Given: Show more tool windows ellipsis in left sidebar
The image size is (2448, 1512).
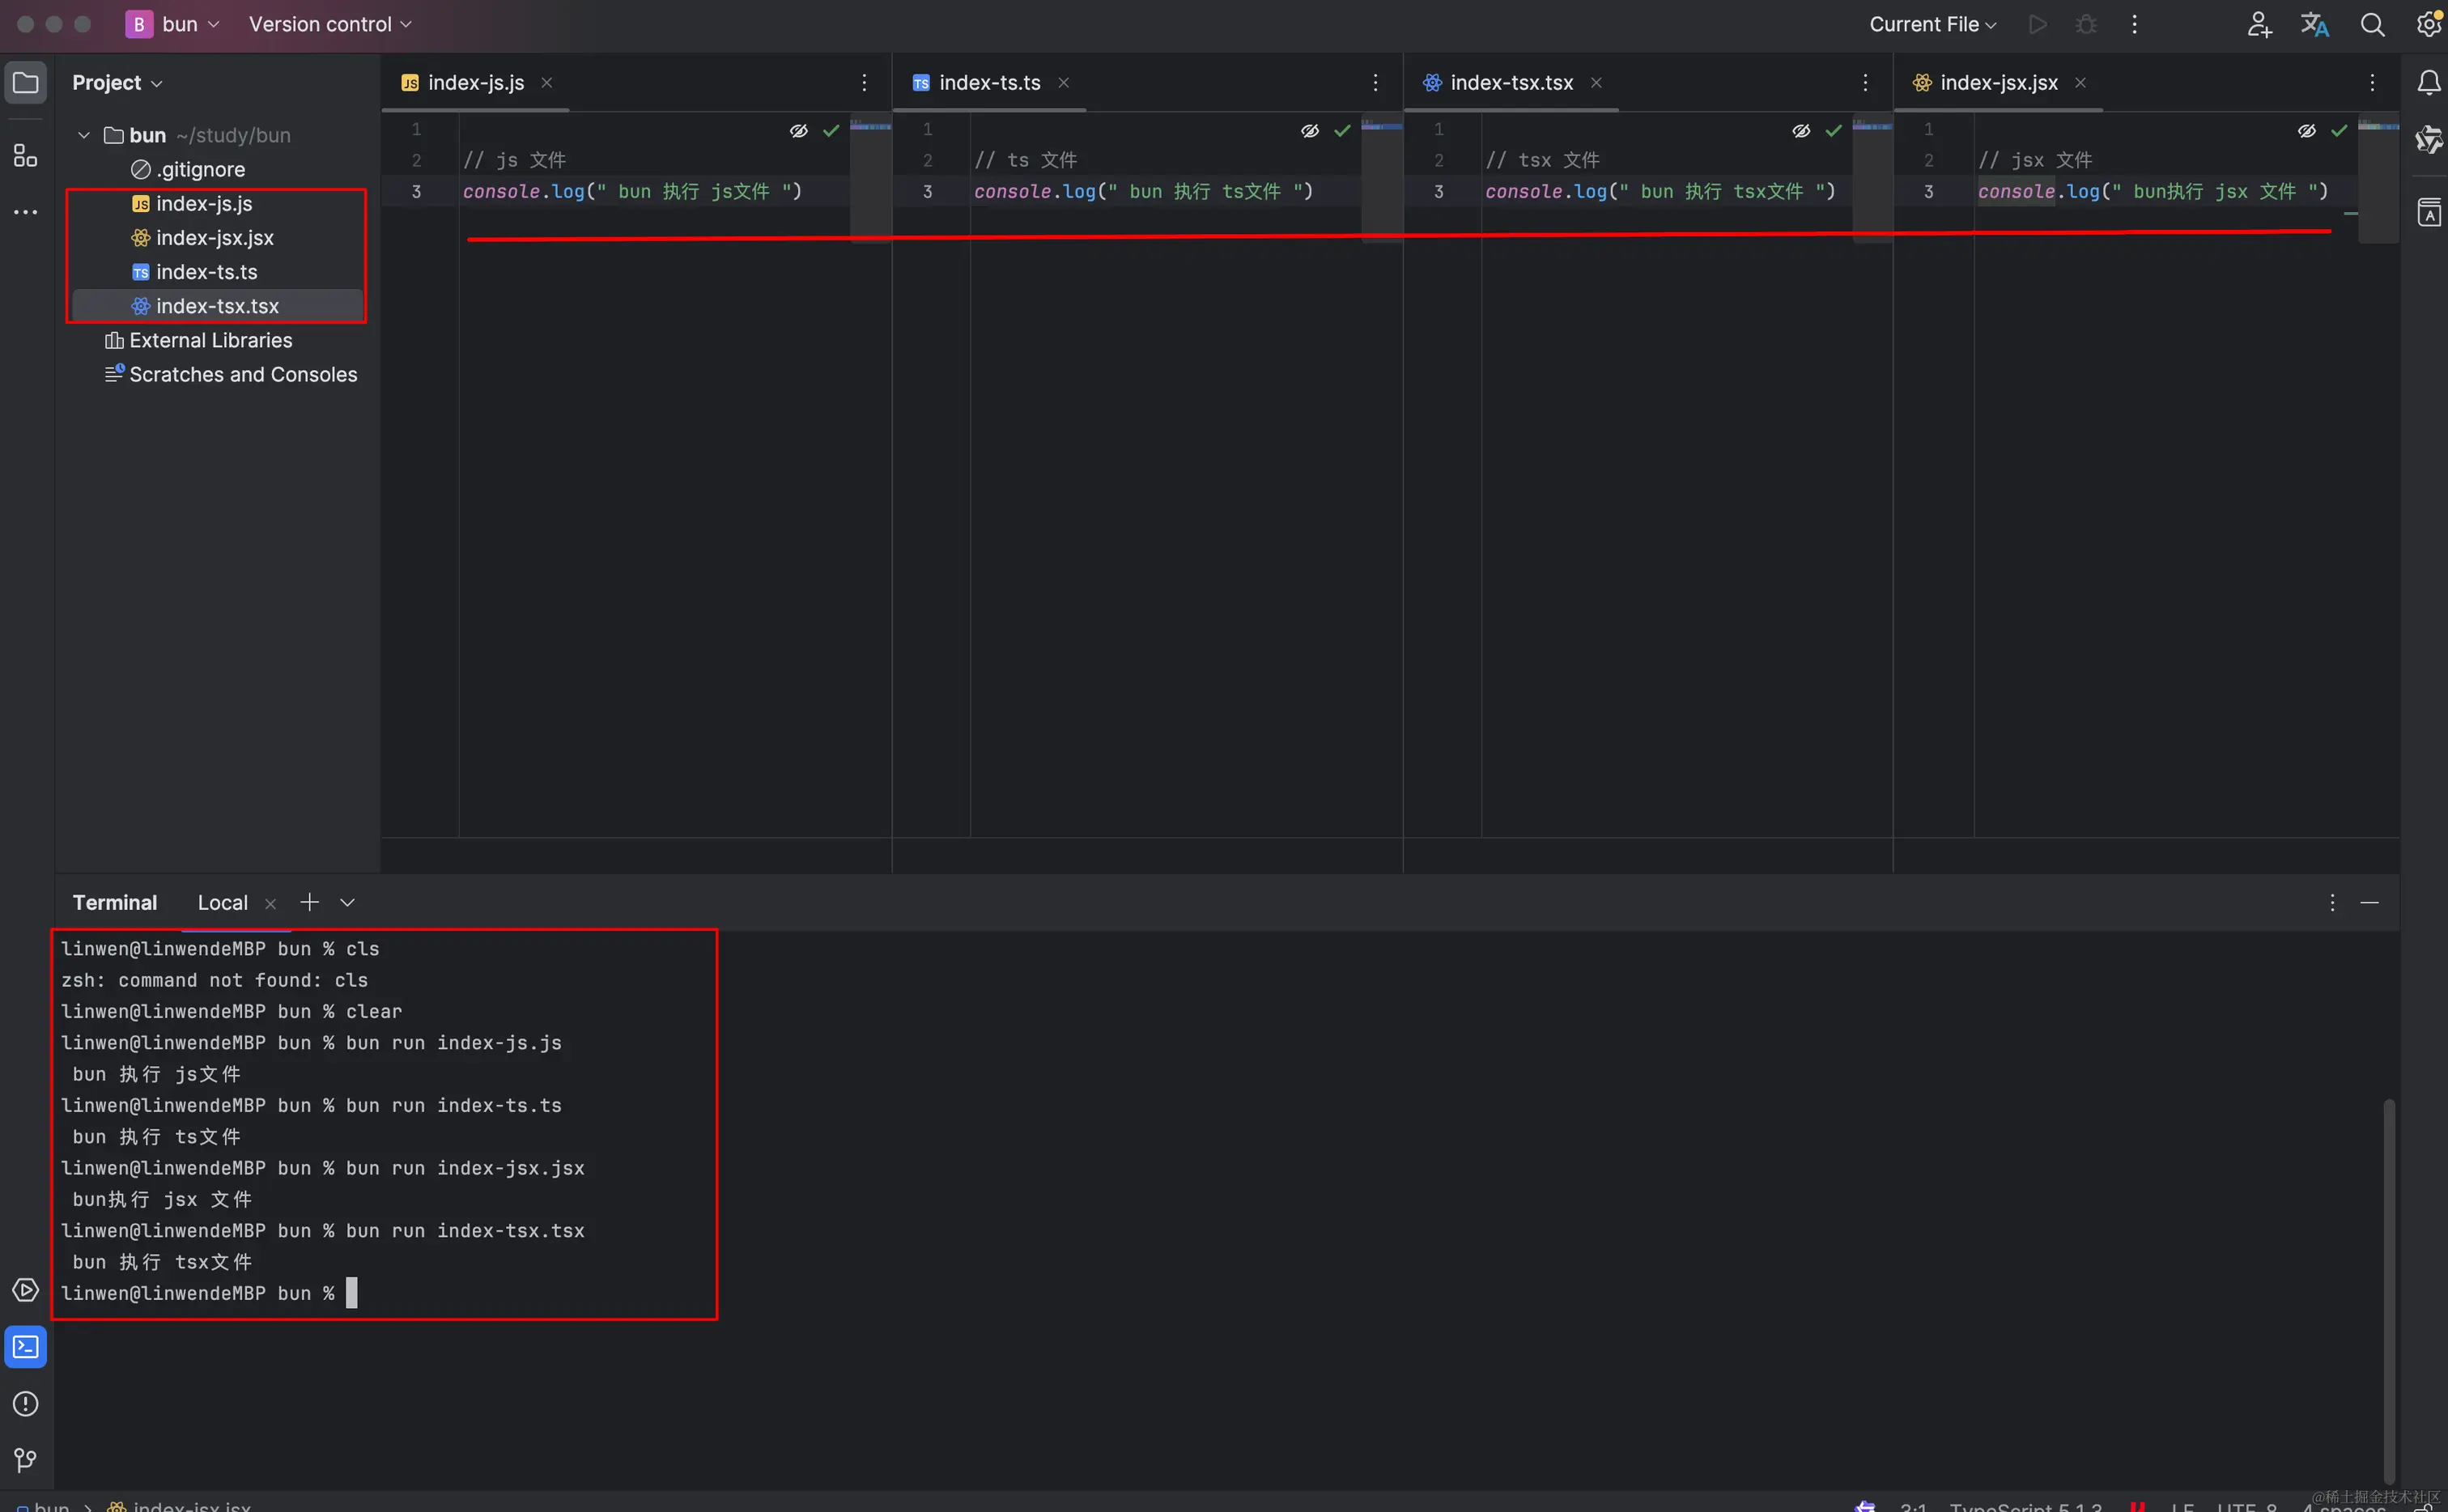Looking at the screenshot, I should pyautogui.click(x=26, y=212).
